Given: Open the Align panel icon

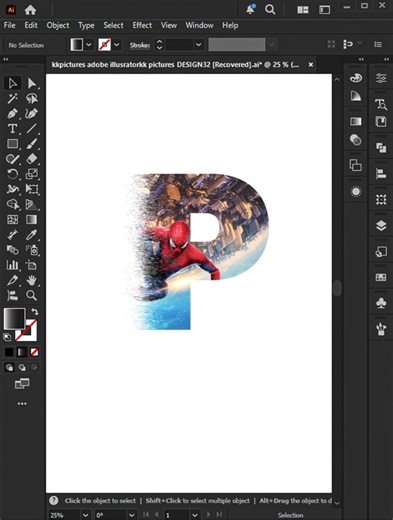Looking at the screenshot, I should (381, 173).
